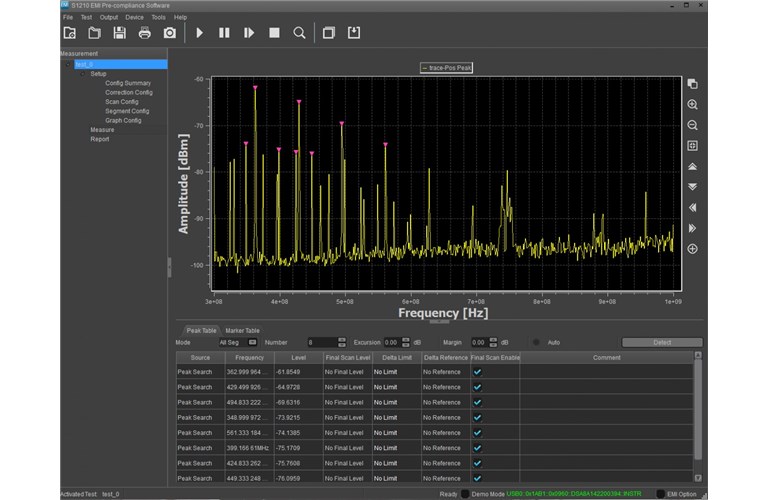Image resolution: width=768 pixels, height=500 pixels.
Task: Uncheck Final Scan Enable for 362.999 MHz row
Action: 477,372
